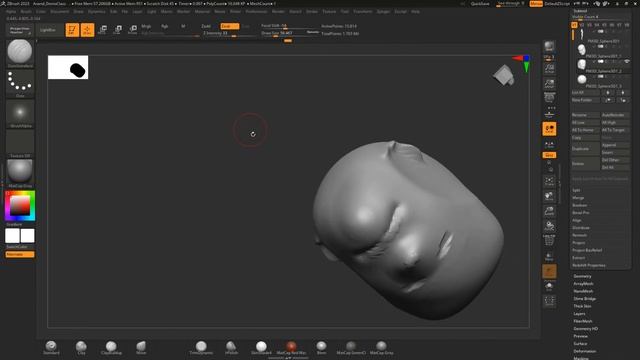Toggle the orange Qxyz button
Screen dimensions: 640x360
tap(549, 155)
